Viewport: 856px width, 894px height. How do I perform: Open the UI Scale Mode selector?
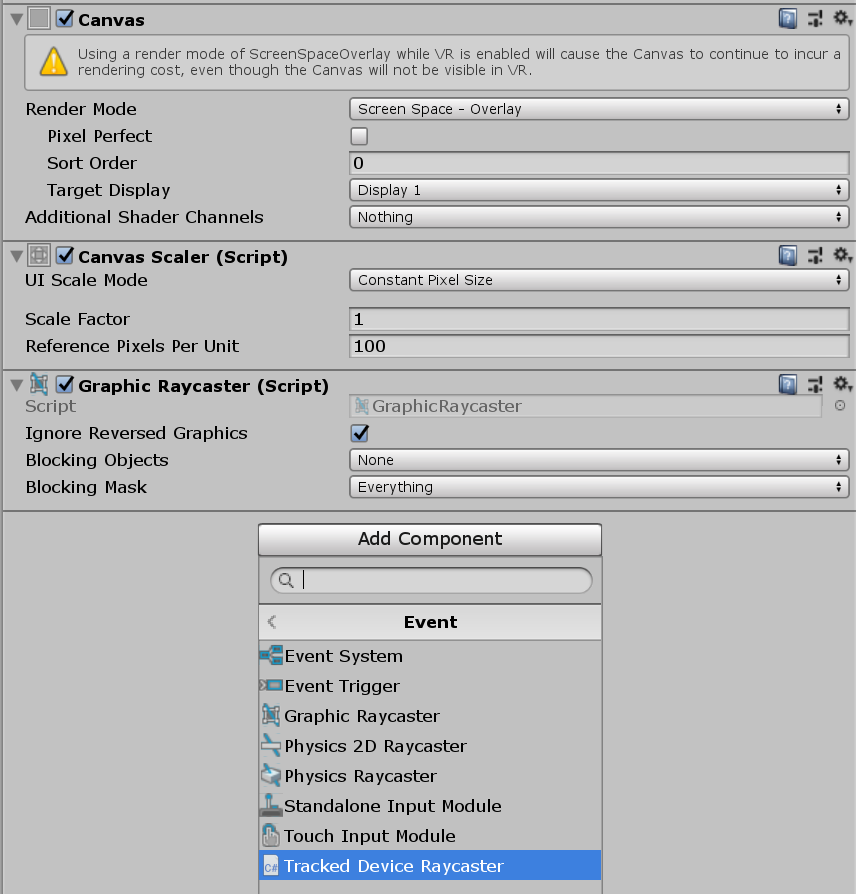coord(598,280)
